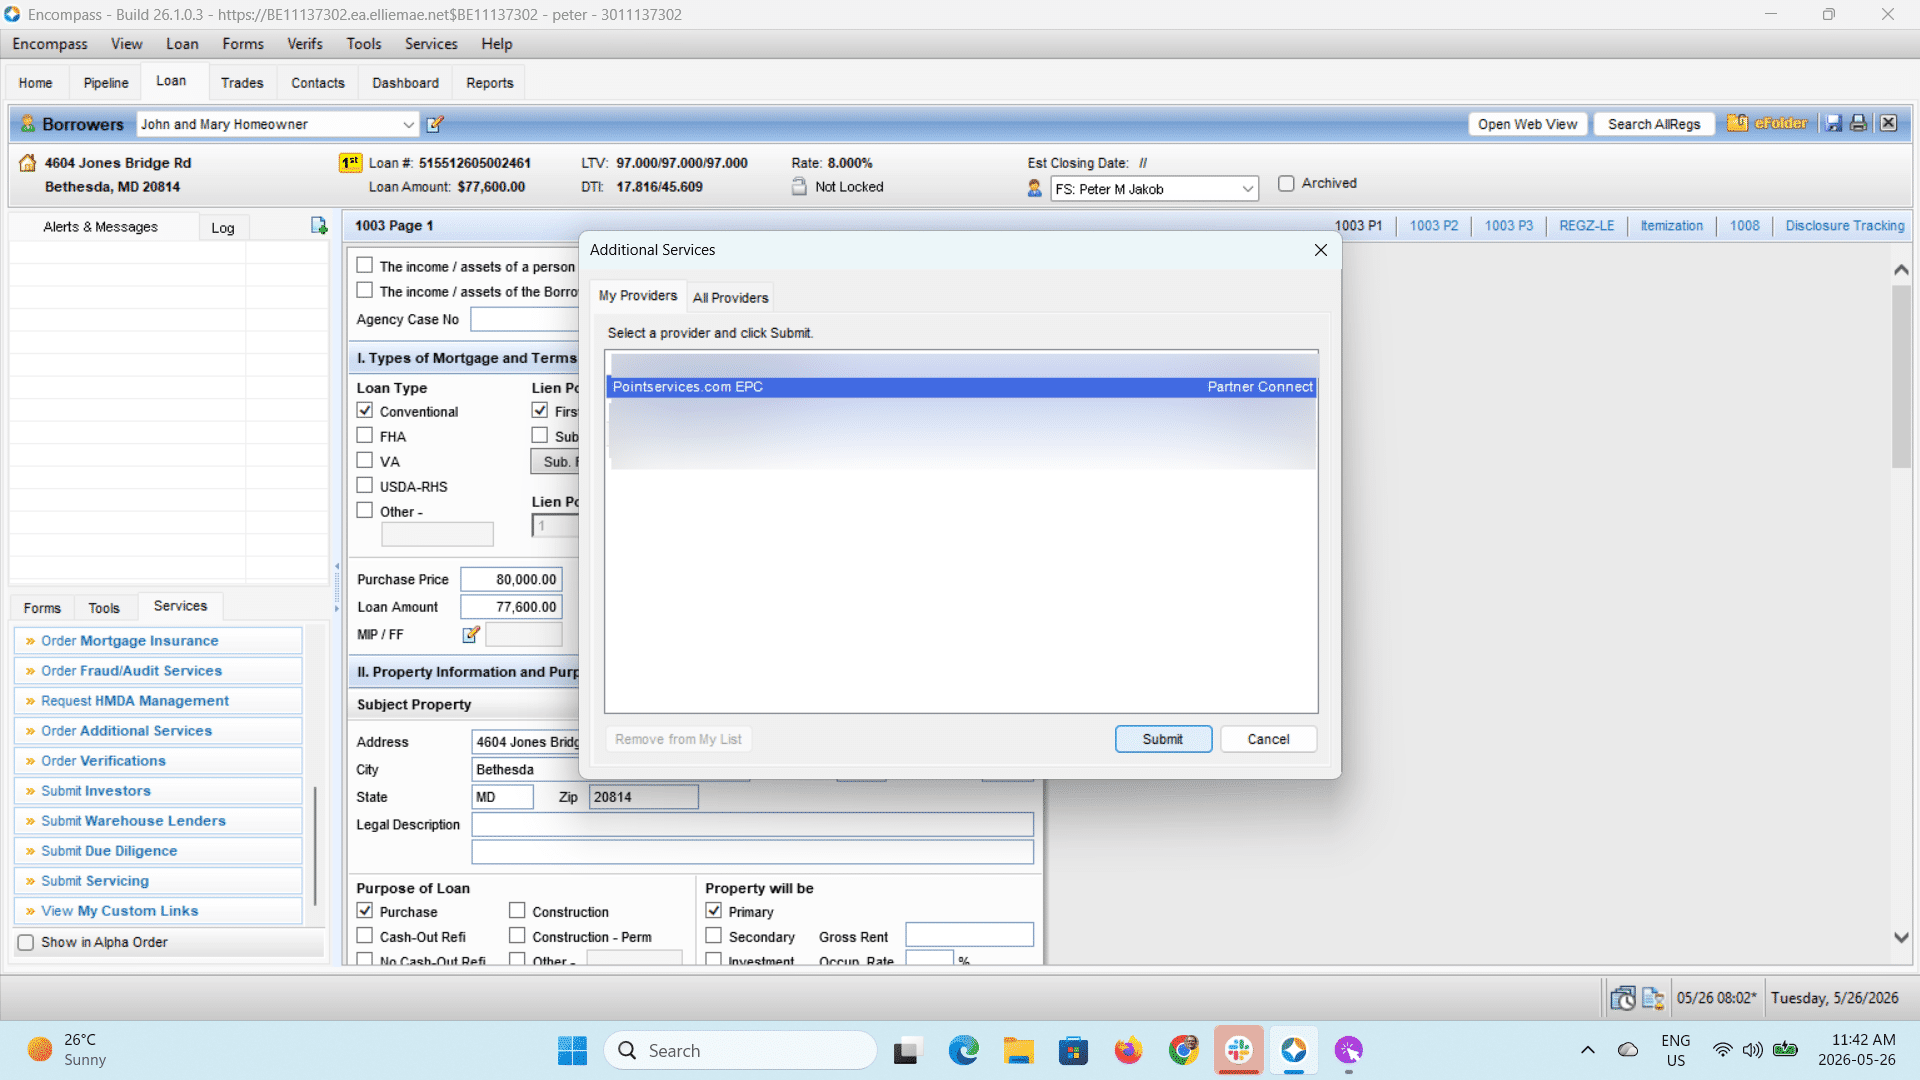Viewport: 1920px width, 1080px height.
Task: Switch to Encompass taskbar icon
Action: point(1293,1051)
